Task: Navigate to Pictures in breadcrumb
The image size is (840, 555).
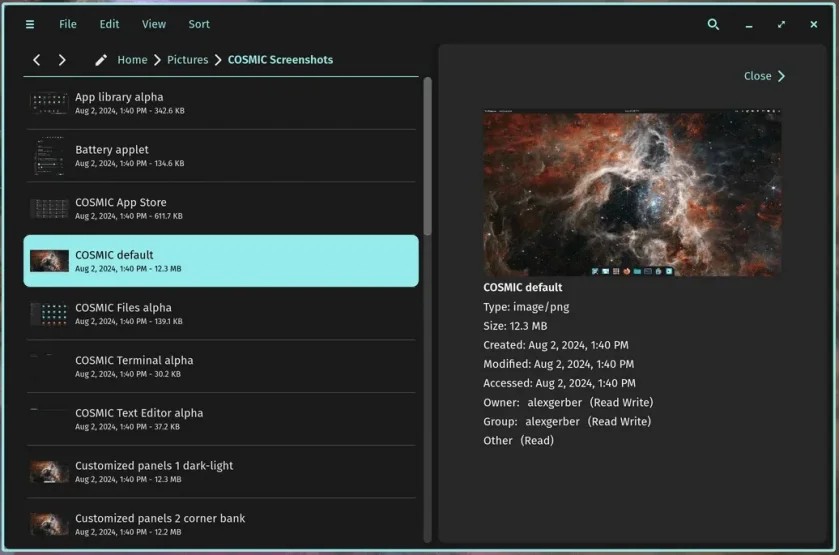Action: pyautogui.click(x=188, y=60)
